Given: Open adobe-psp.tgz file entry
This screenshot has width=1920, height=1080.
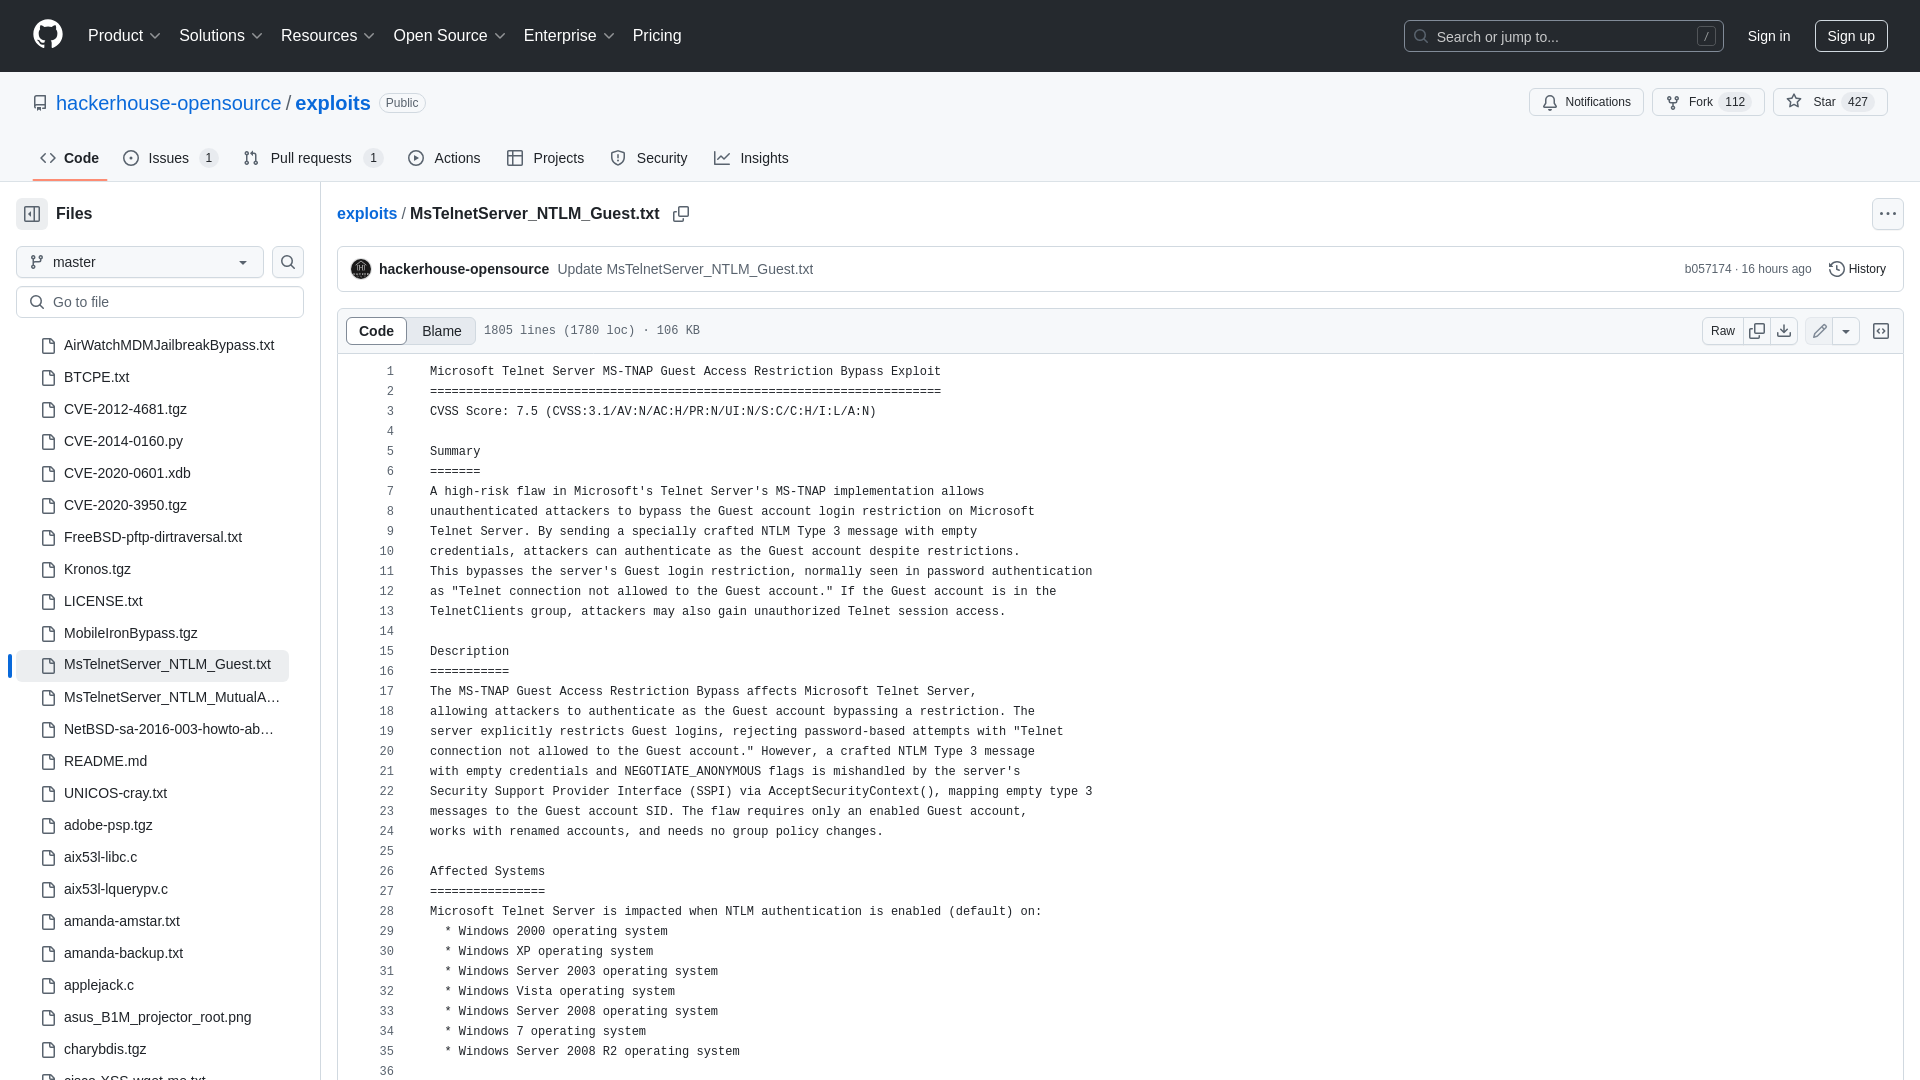Looking at the screenshot, I should click(108, 825).
